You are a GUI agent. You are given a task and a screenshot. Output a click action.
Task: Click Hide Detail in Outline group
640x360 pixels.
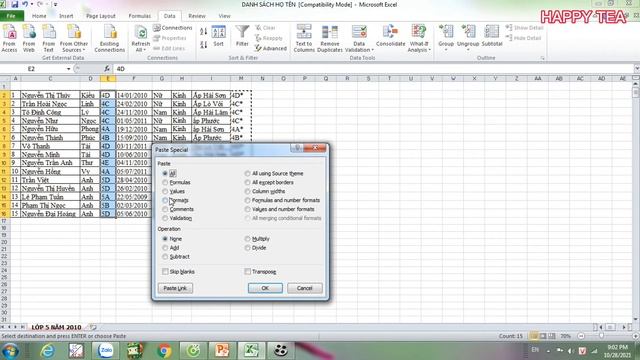tap(524, 38)
